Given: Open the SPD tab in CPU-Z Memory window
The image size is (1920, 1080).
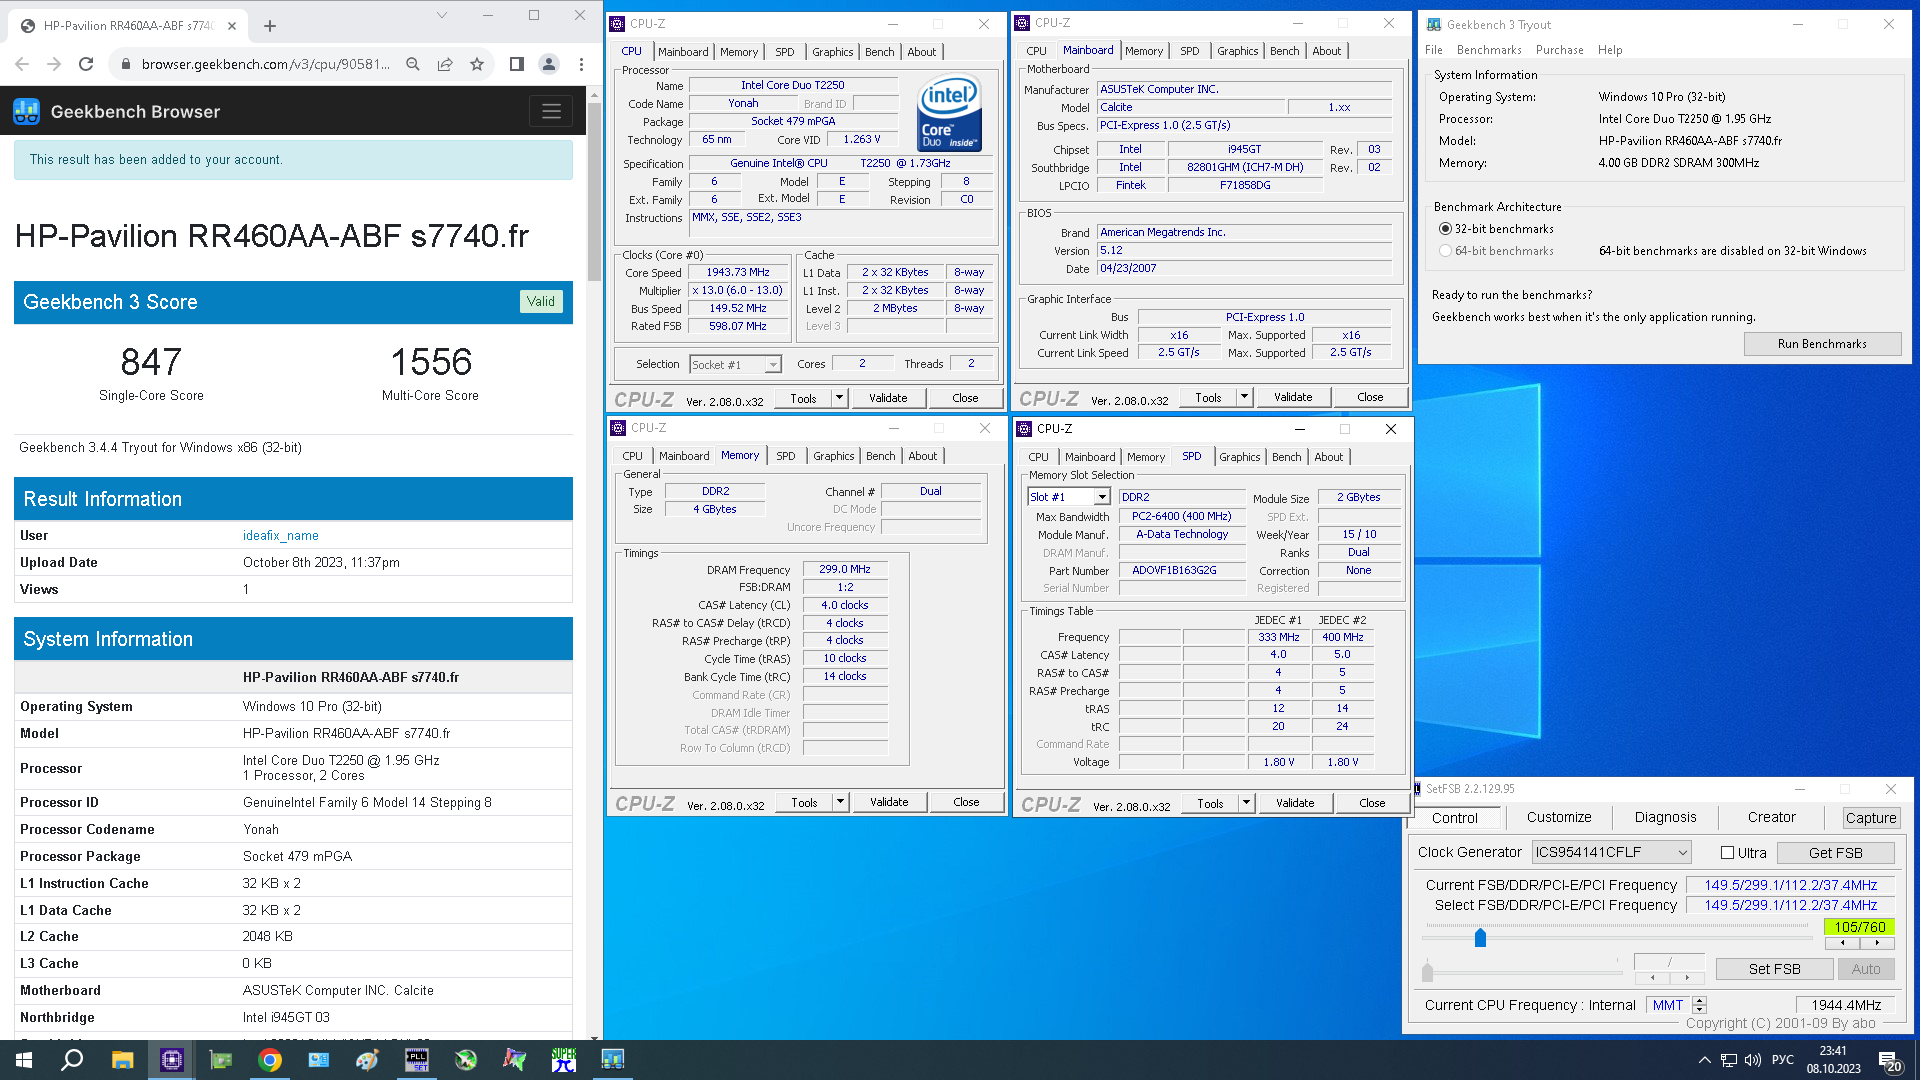Looking at the screenshot, I should click(x=786, y=456).
